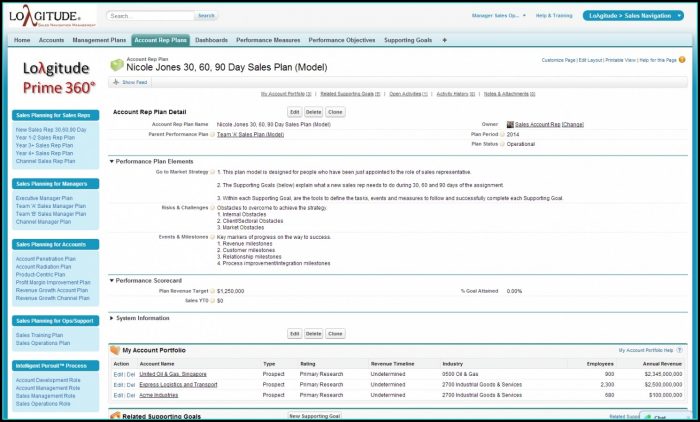The image size is (700, 422).
Task: Open the Performance Objectives tab
Action: [342, 40]
